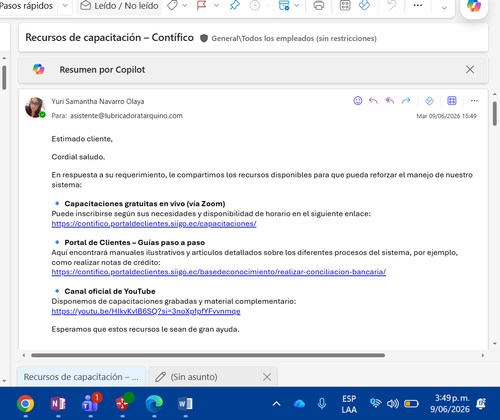Expand Resumen por Copilot
The height and width of the screenshot is (420, 500).
coord(102,70)
